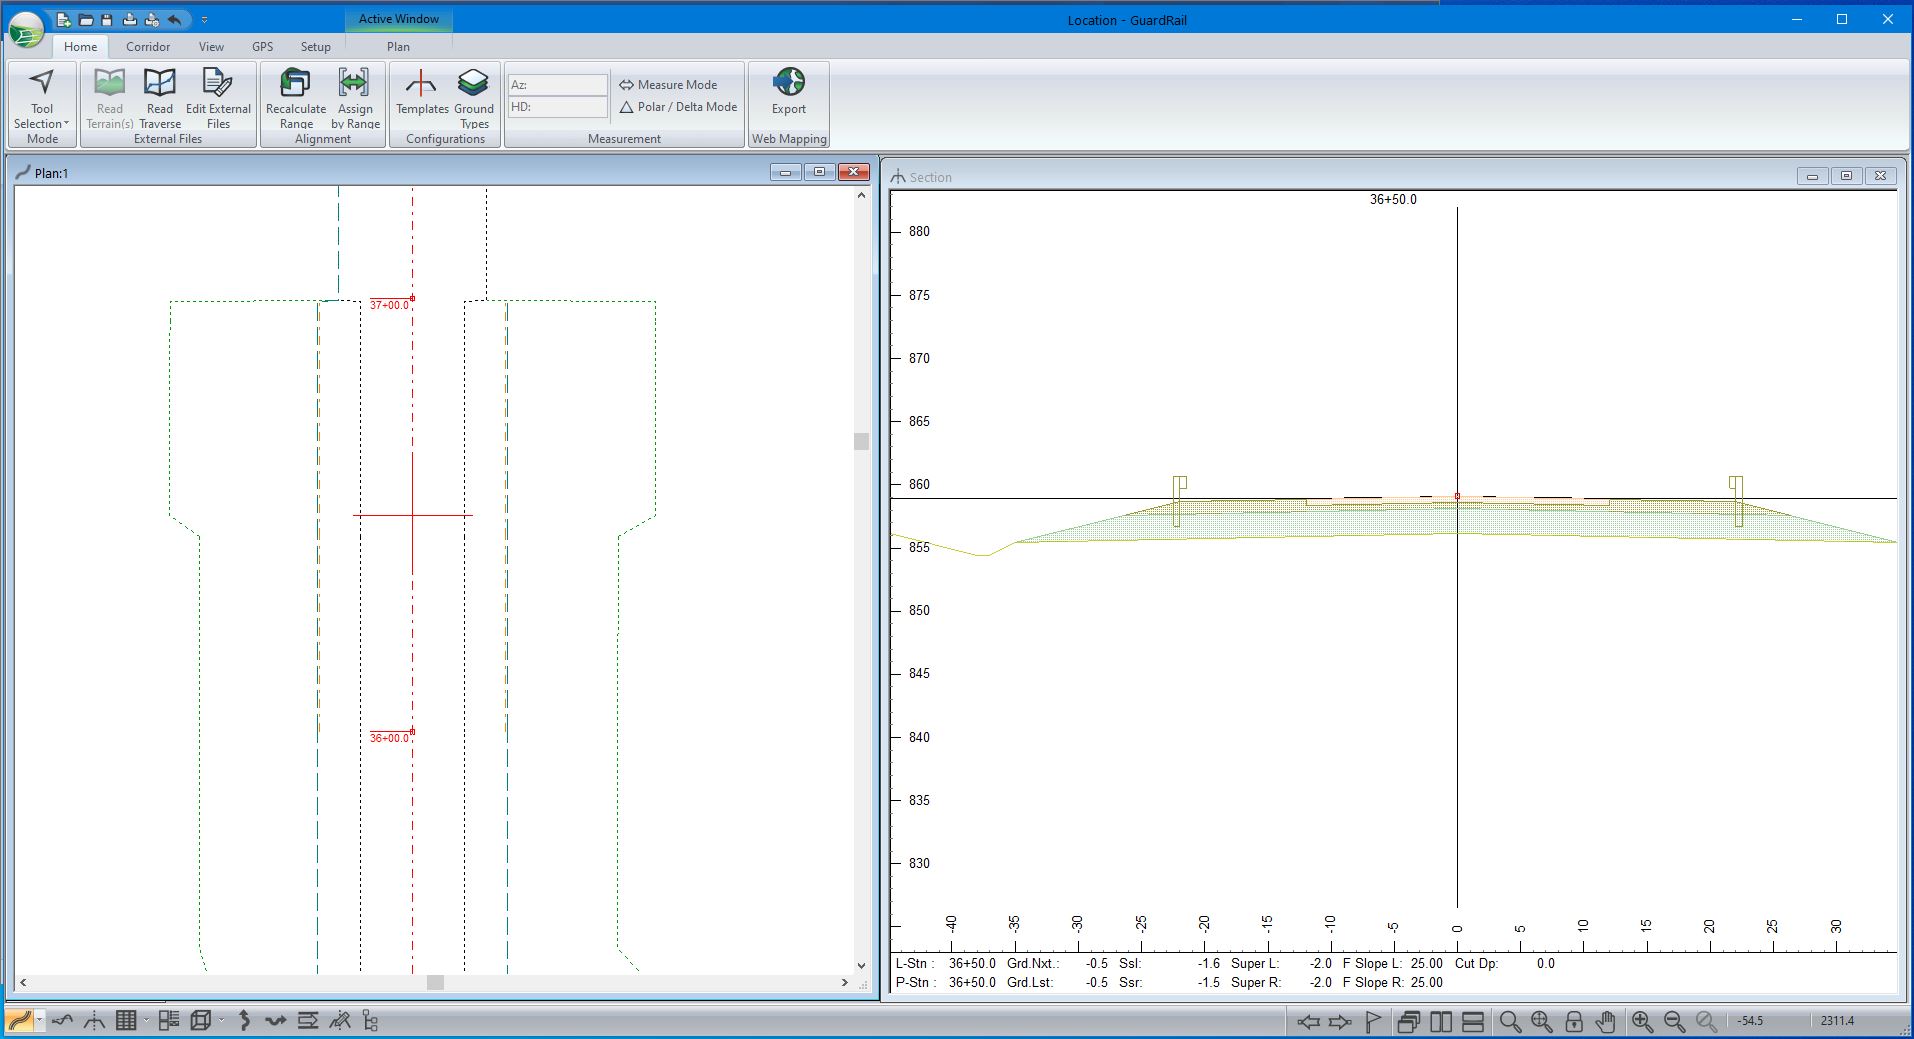Tile windows vertically icon
1914x1039 pixels.
click(1441, 1022)
